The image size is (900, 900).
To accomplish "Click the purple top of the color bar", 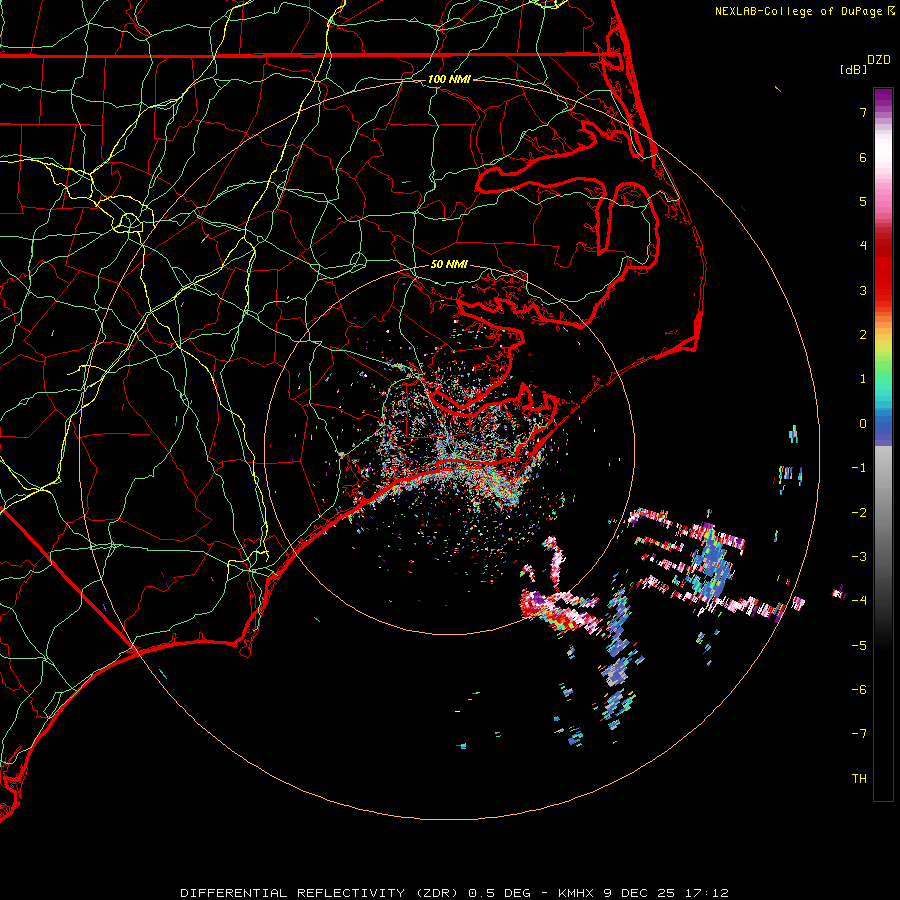I will (x=883, y=98).
